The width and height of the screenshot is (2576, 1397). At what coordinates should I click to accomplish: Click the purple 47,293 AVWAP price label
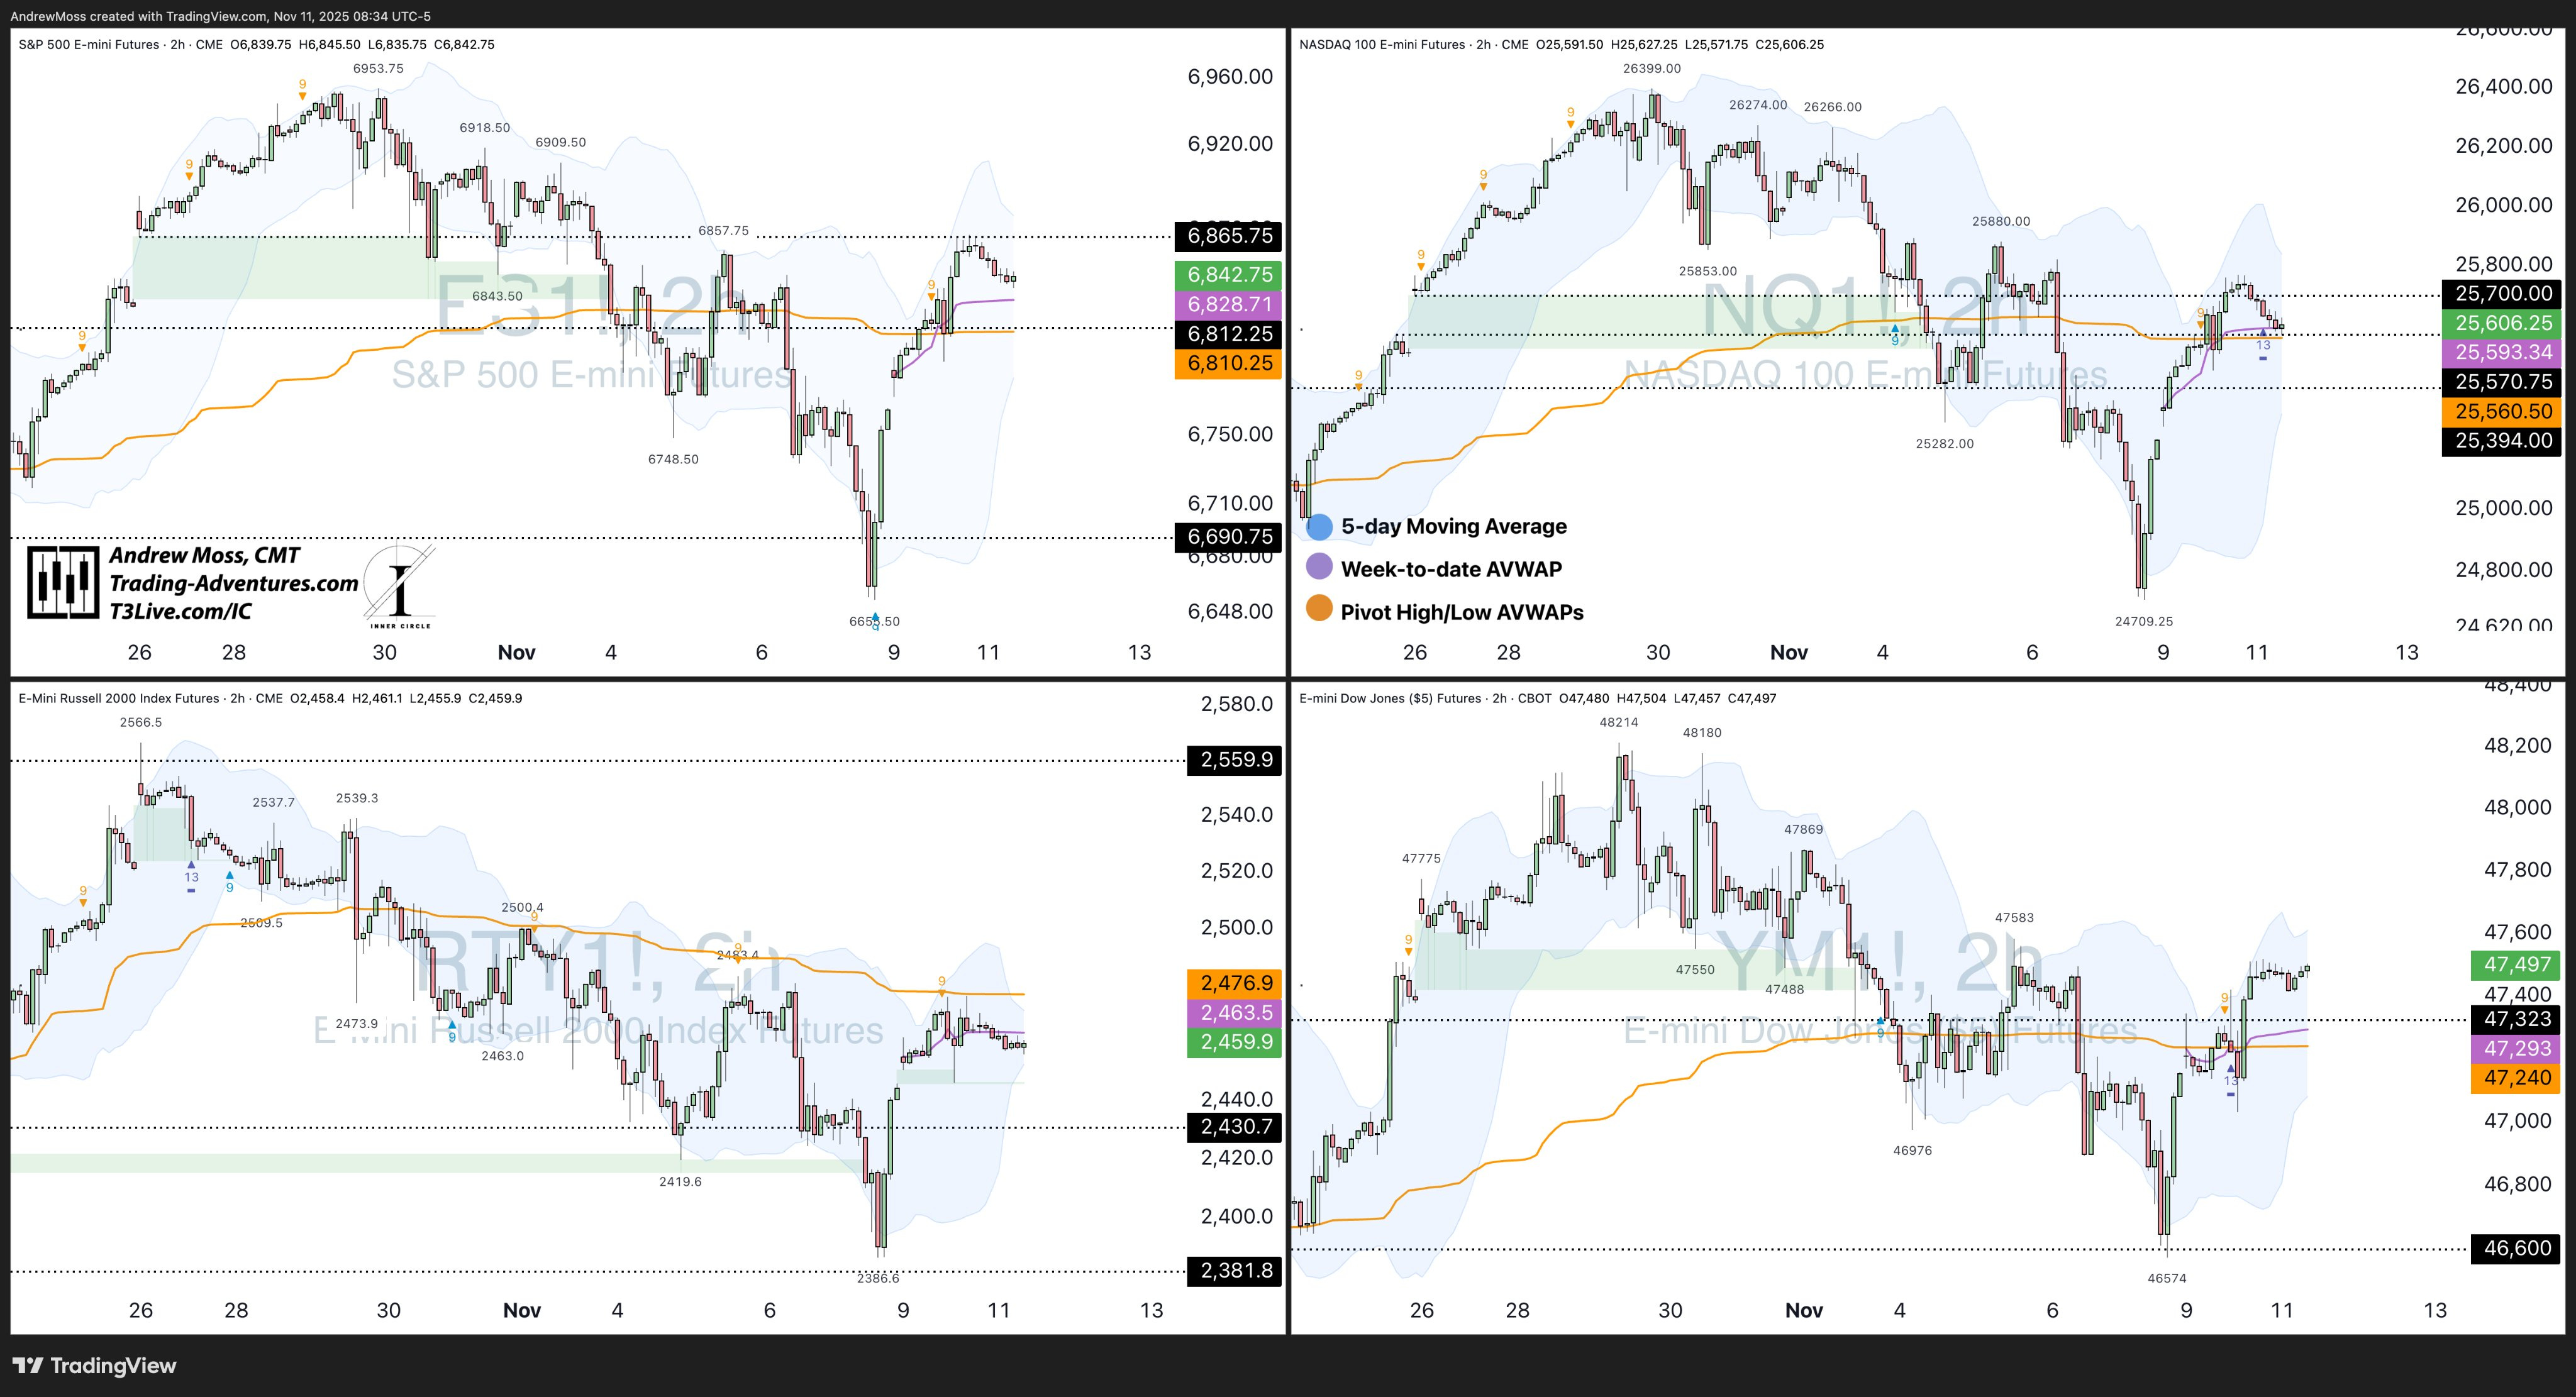2517,1048
